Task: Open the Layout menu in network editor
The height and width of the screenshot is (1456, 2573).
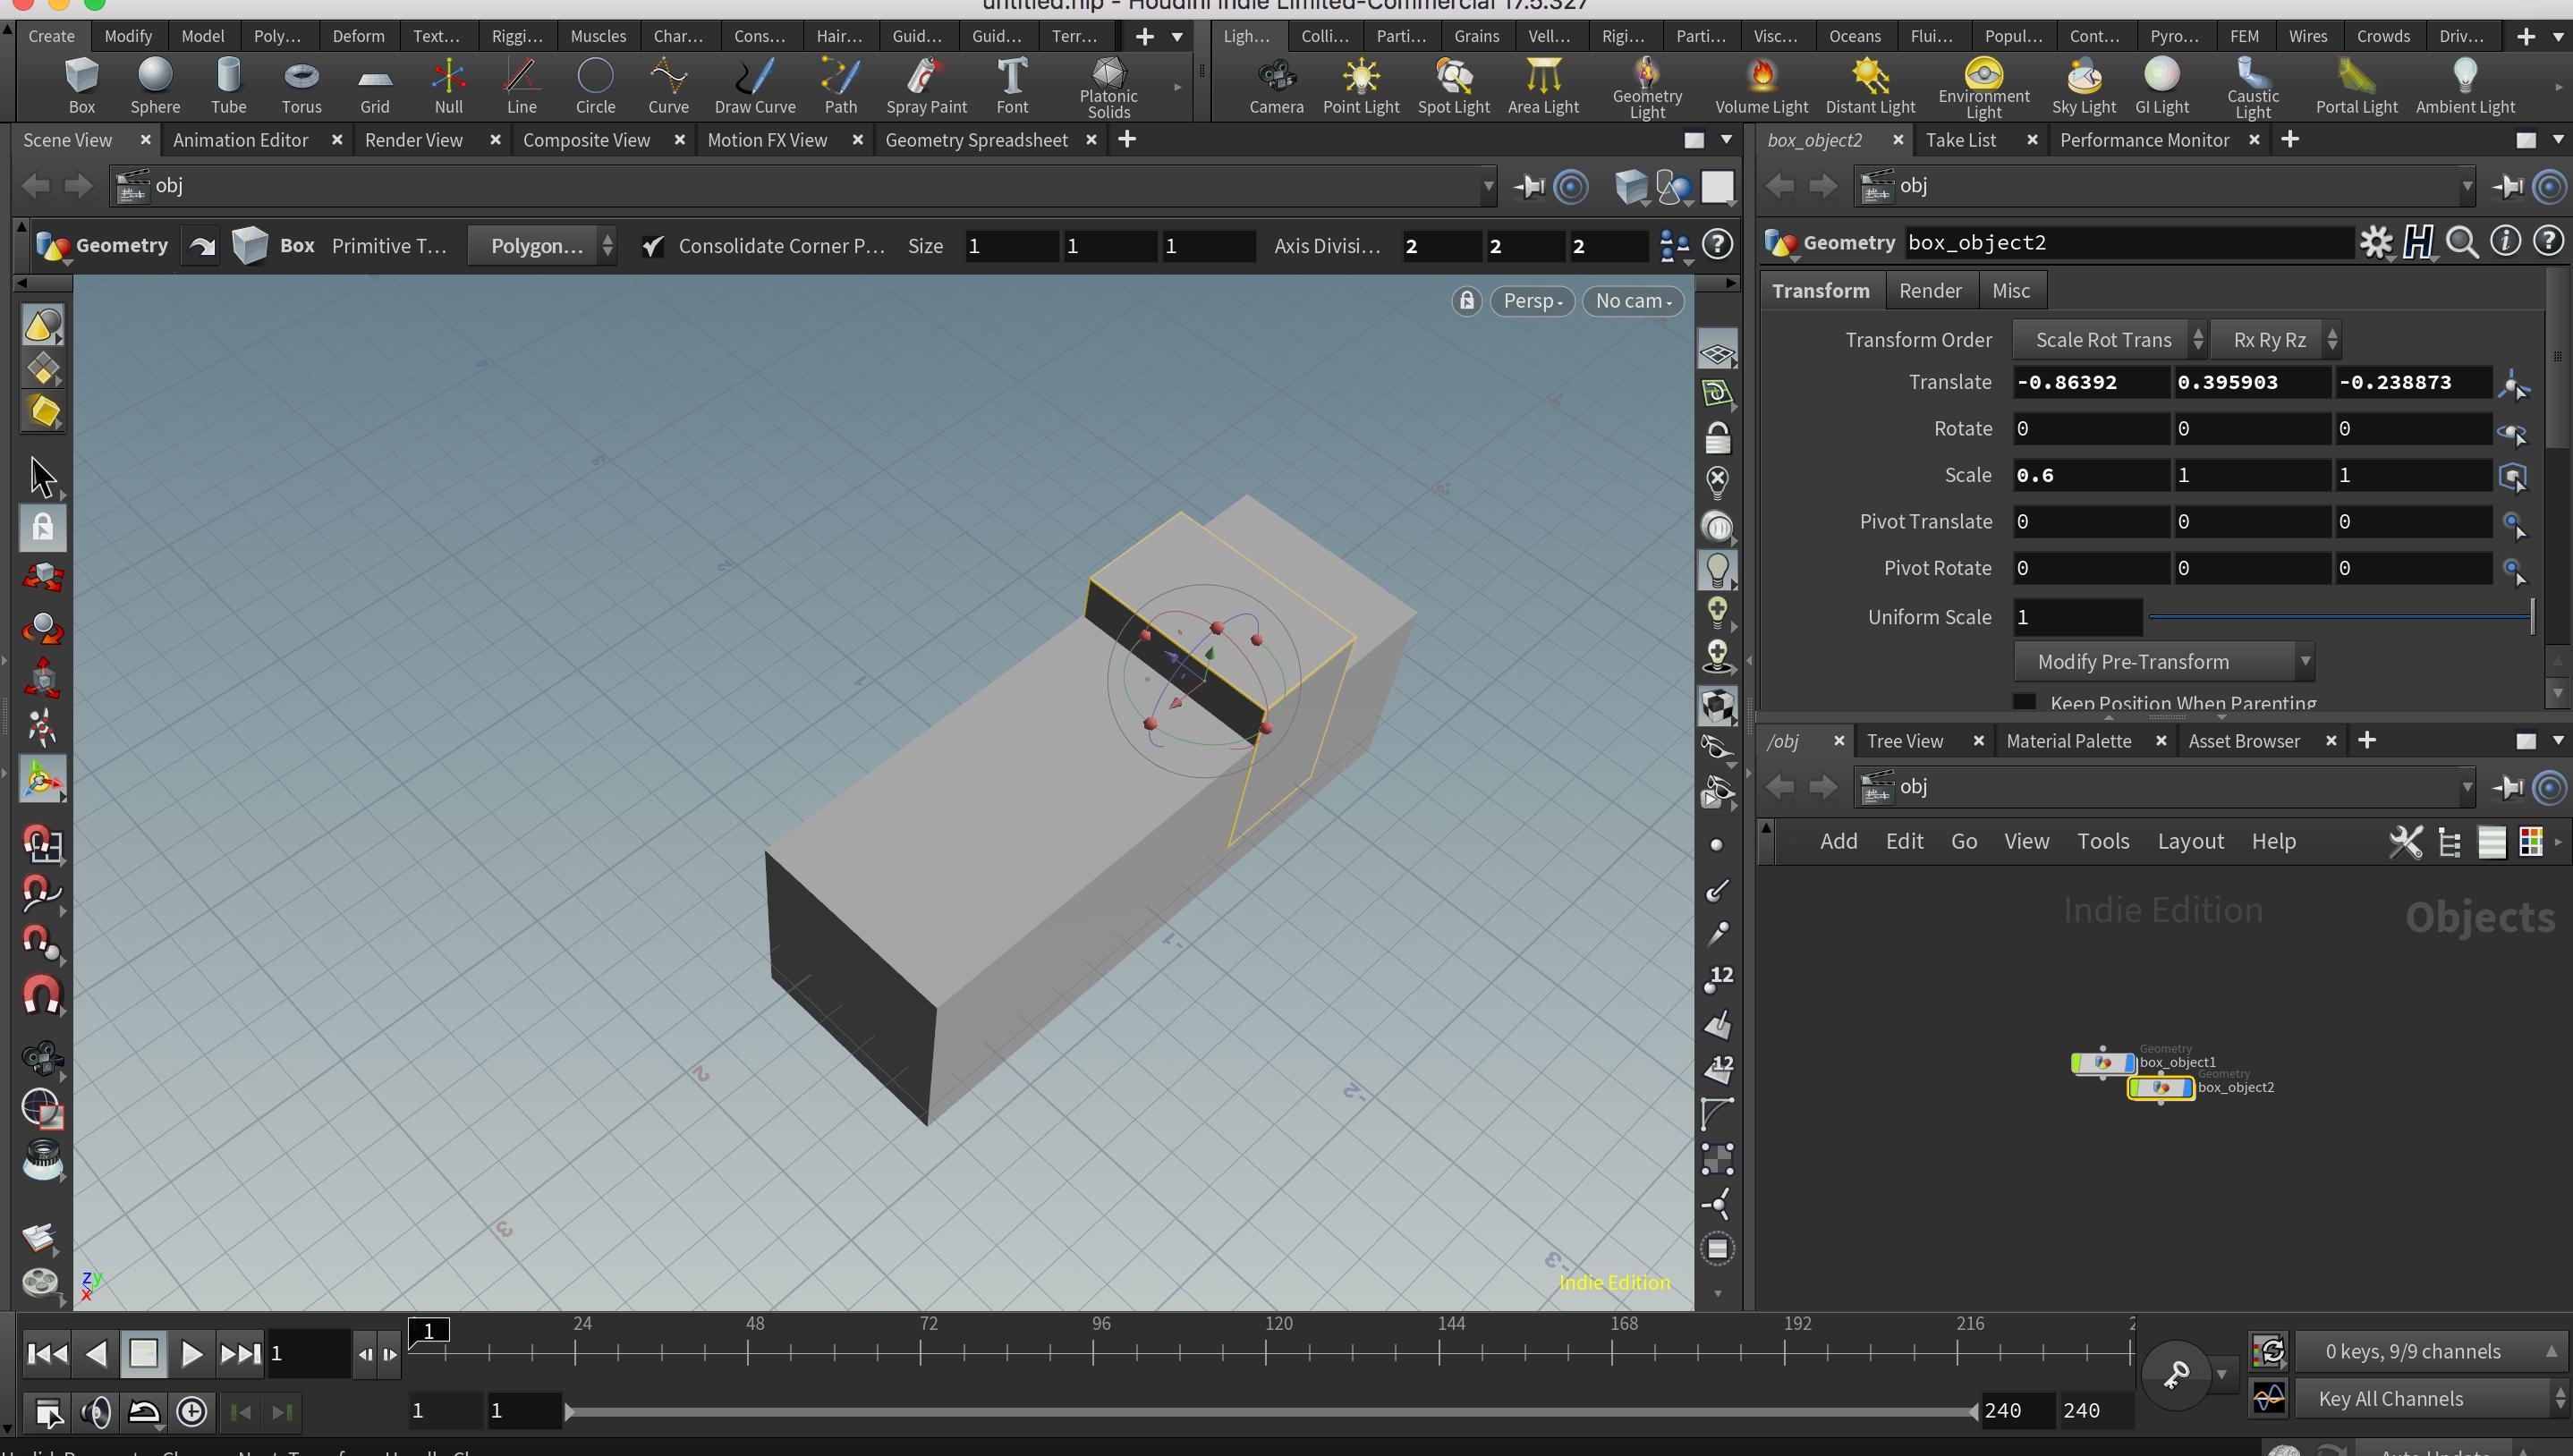Action: click(x=2190, y=841)
